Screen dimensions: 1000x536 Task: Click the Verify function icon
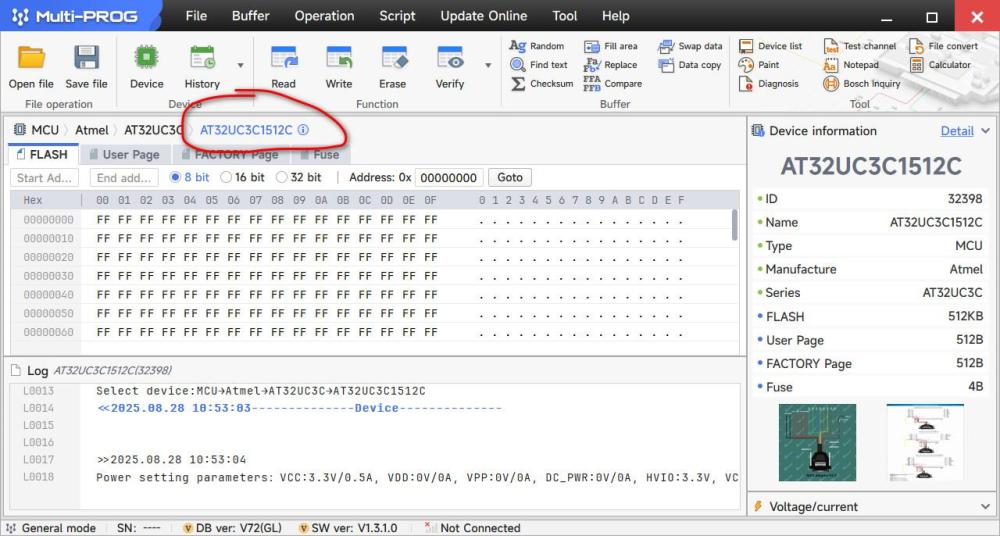450,57
